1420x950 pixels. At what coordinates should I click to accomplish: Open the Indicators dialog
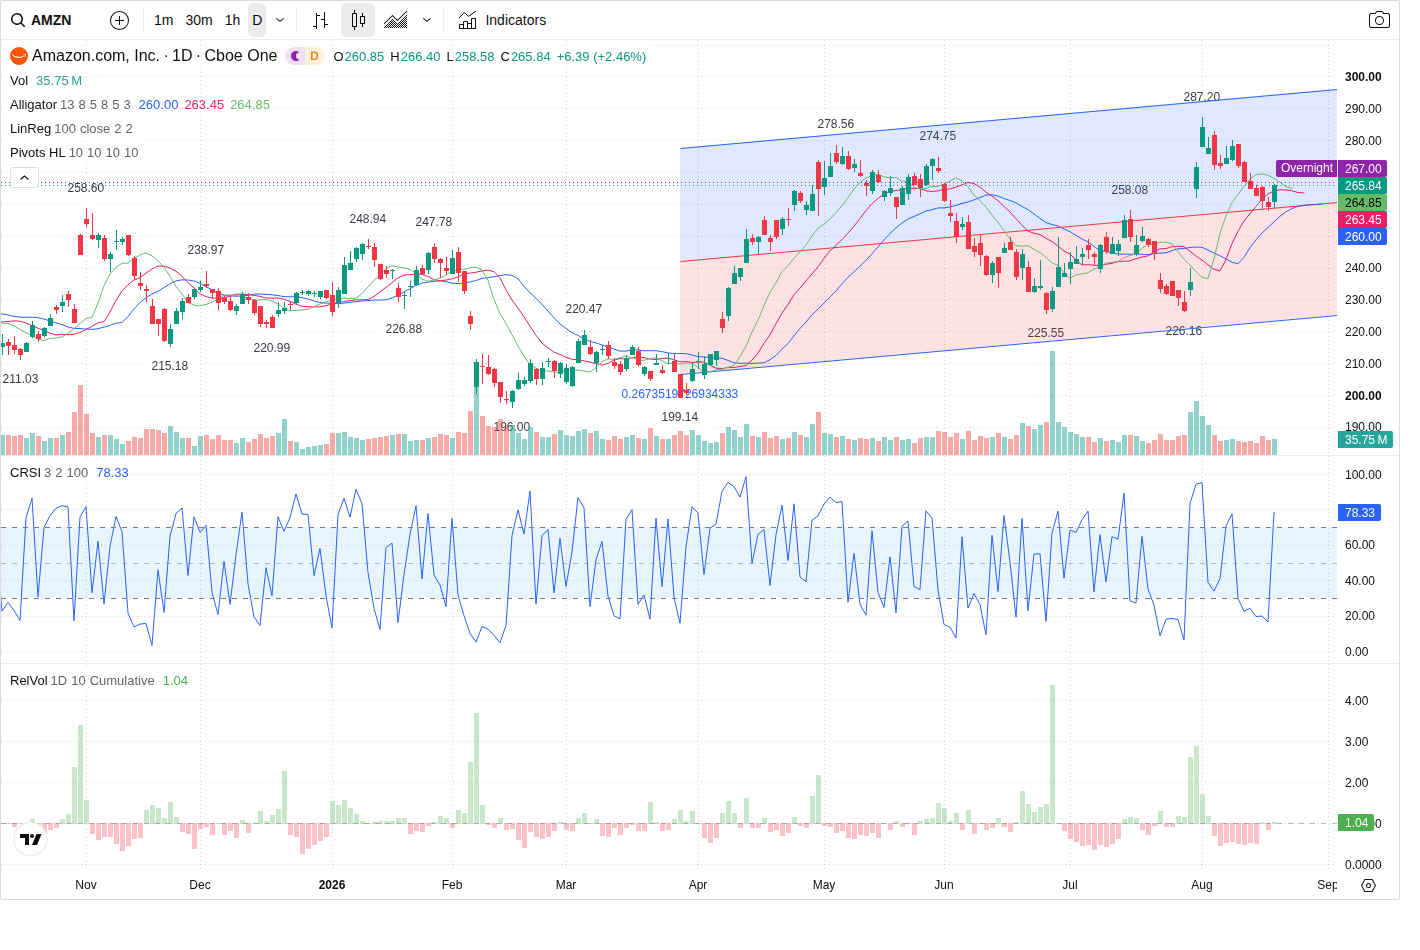point(502,20)
